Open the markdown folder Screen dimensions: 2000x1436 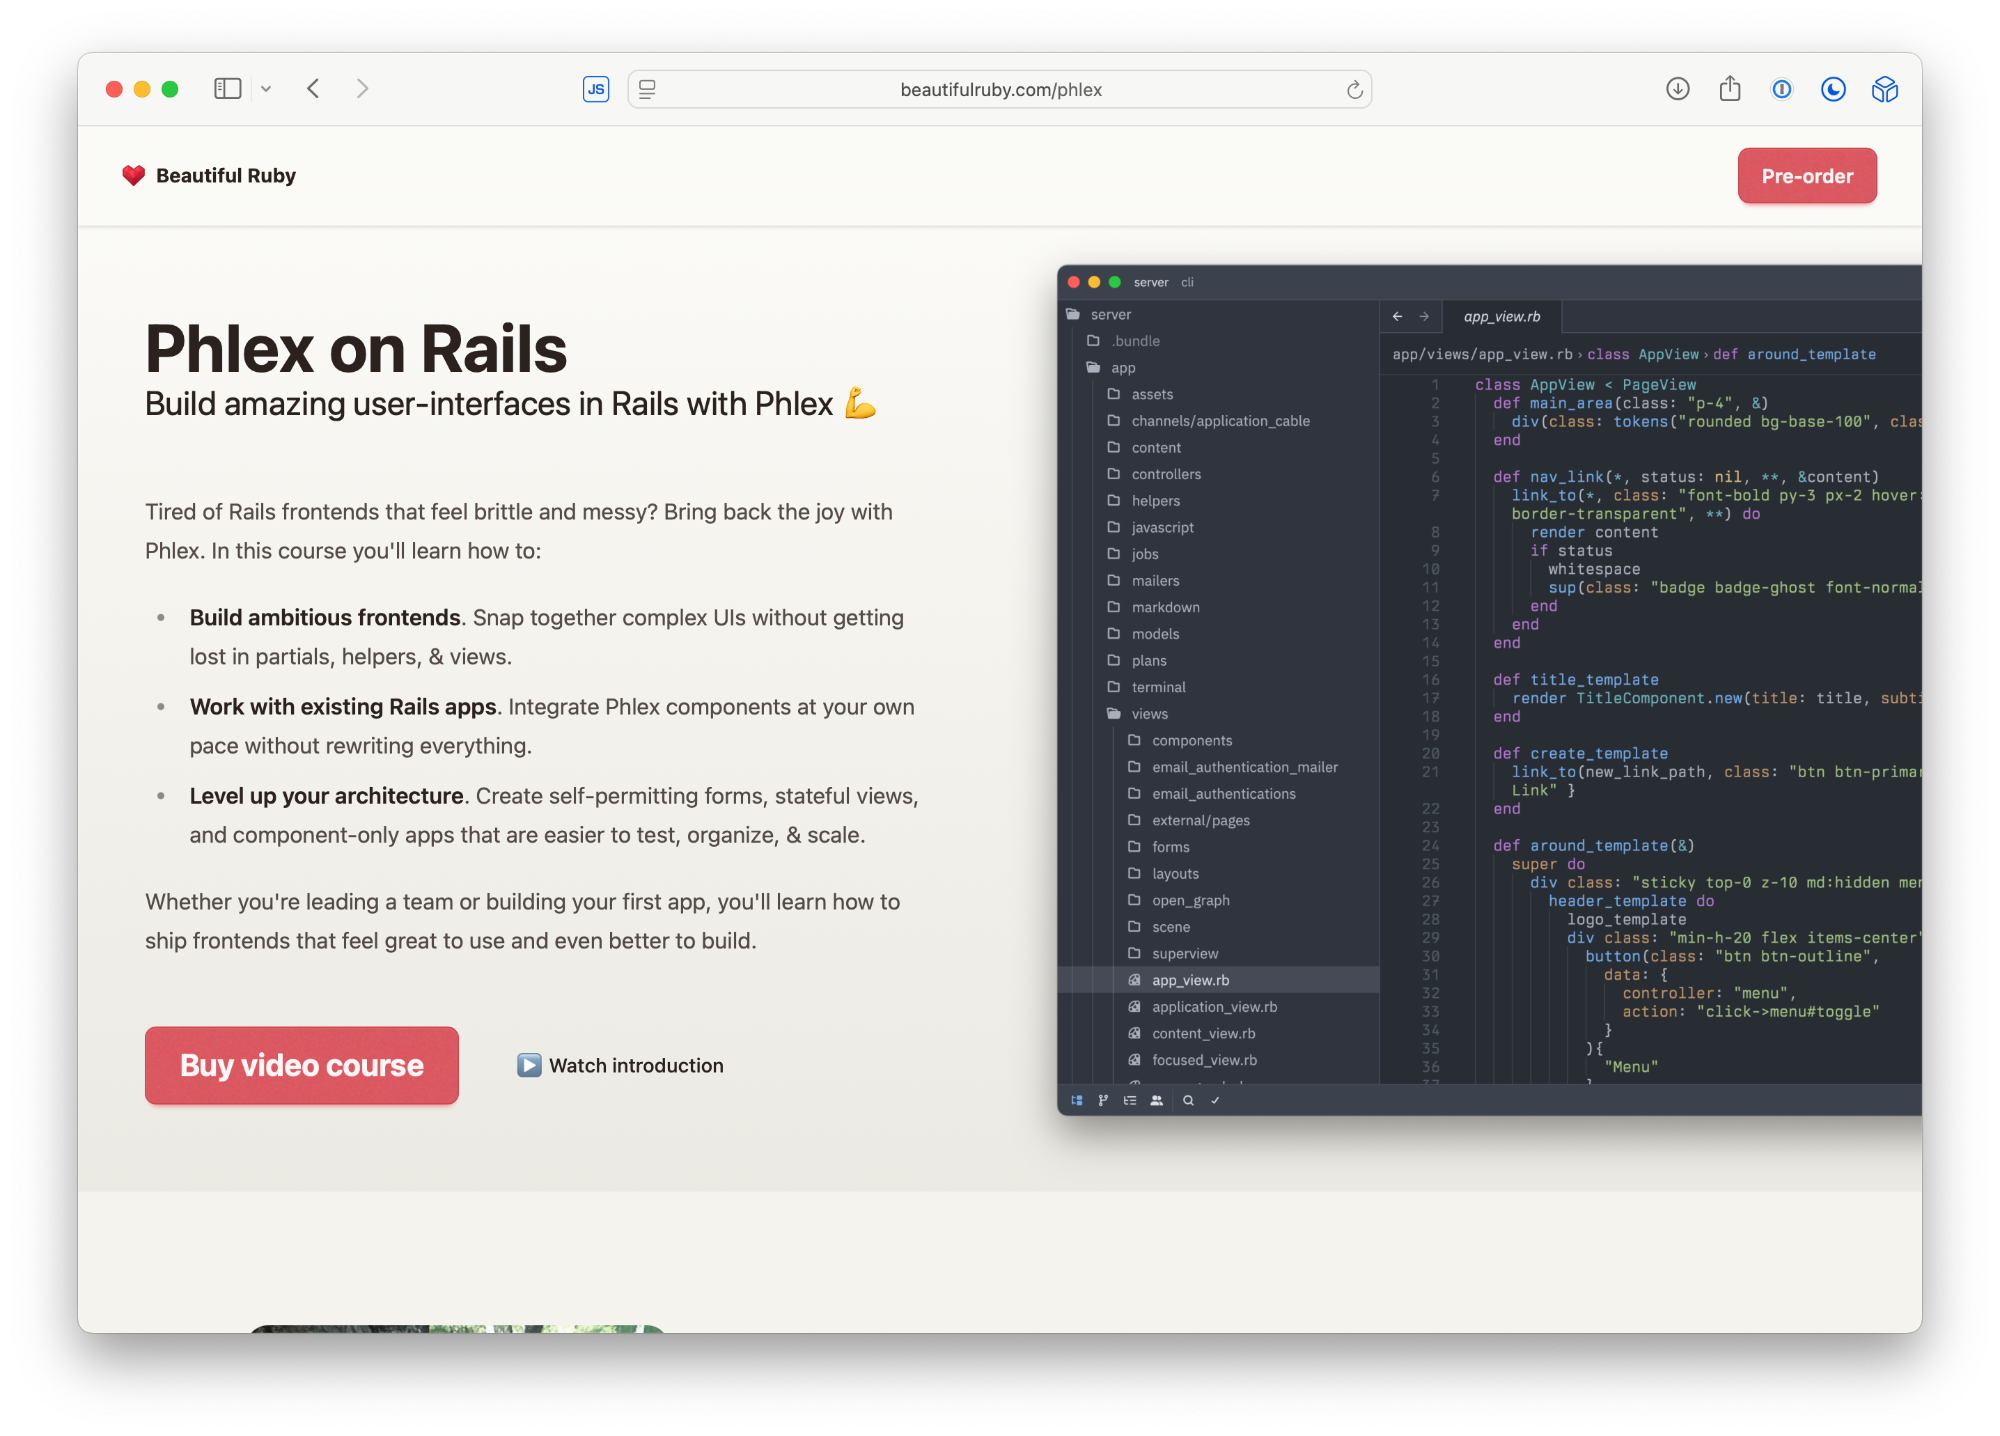point(1218,607)
